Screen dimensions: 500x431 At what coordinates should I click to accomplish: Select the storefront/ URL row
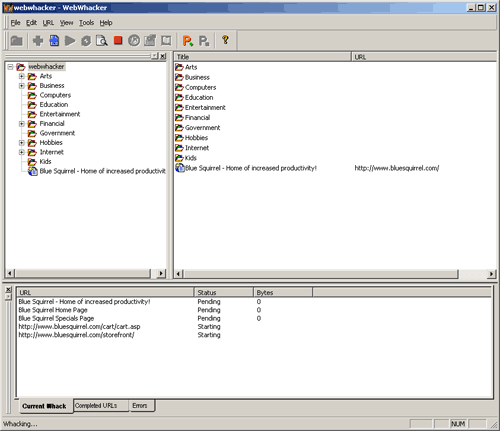click(x=76, y=335)
